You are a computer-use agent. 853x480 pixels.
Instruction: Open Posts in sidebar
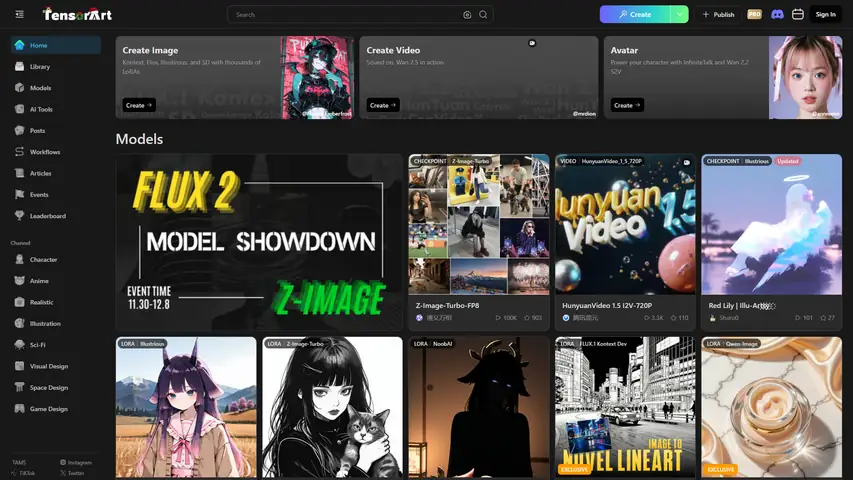click(55, 131)
